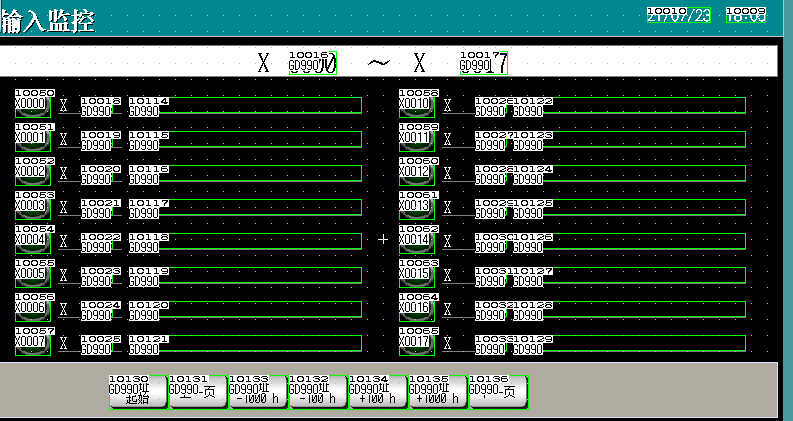Select the X0015 bit lamp
The height and width of the screenshot is (421, 793).
(416, 274)
